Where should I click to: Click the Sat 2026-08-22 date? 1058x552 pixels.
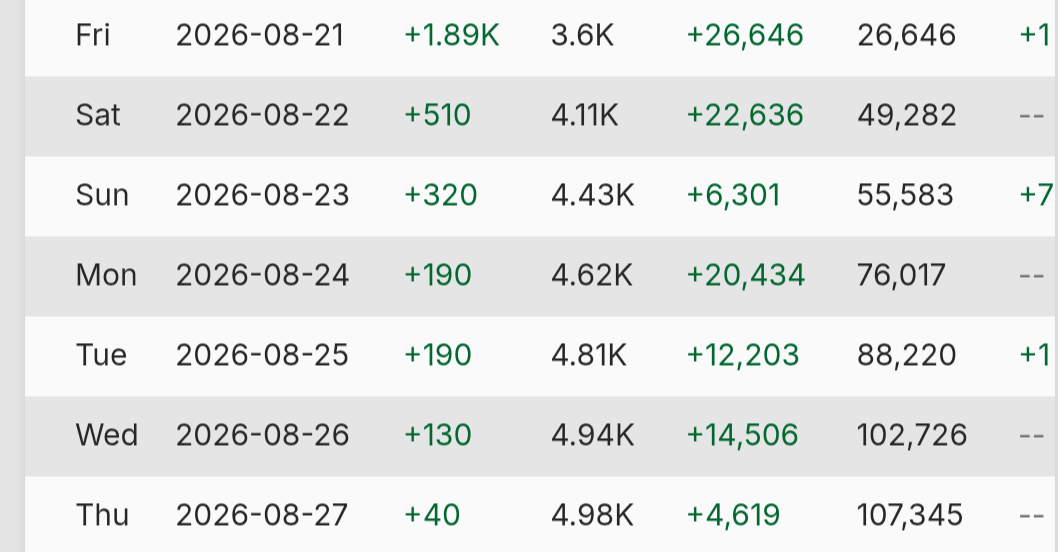262,115
